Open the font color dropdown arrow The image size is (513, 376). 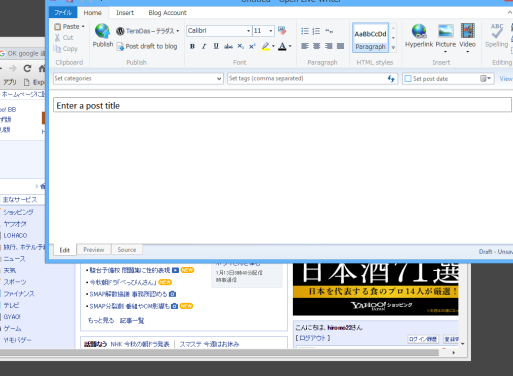(290, 46)
